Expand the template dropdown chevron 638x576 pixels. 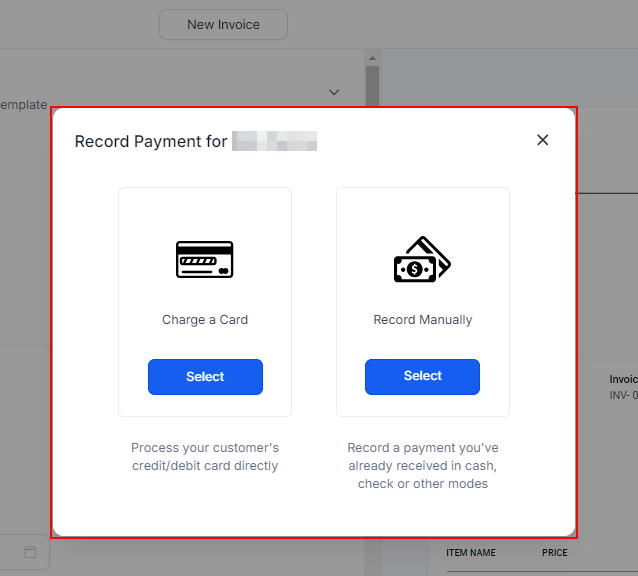pos(334,92)
